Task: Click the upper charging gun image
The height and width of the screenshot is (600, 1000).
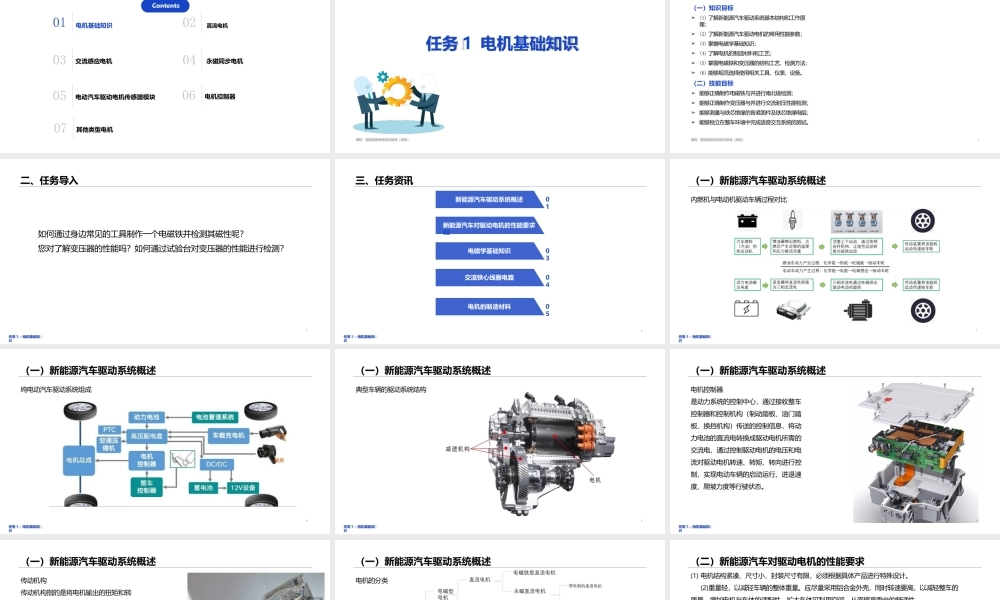Action: pos(274,432)
